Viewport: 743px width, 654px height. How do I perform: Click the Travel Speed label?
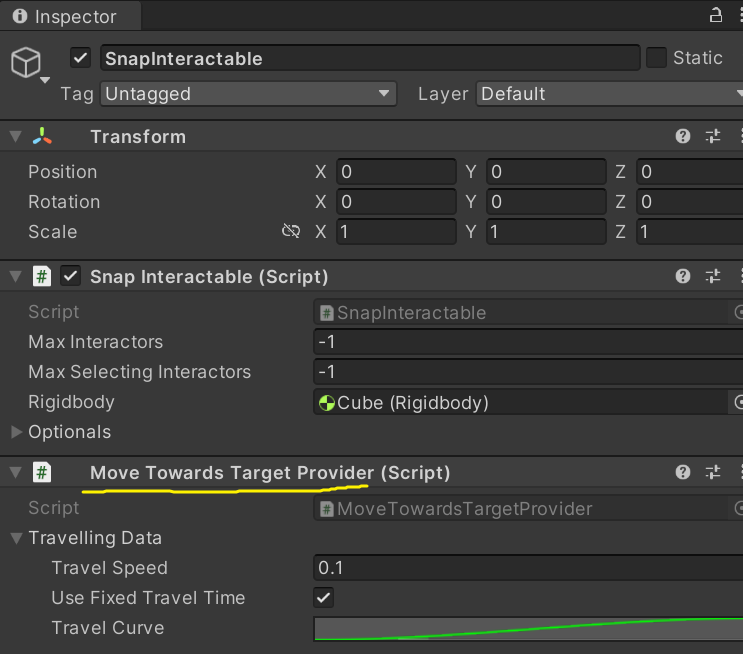[109, 568]
